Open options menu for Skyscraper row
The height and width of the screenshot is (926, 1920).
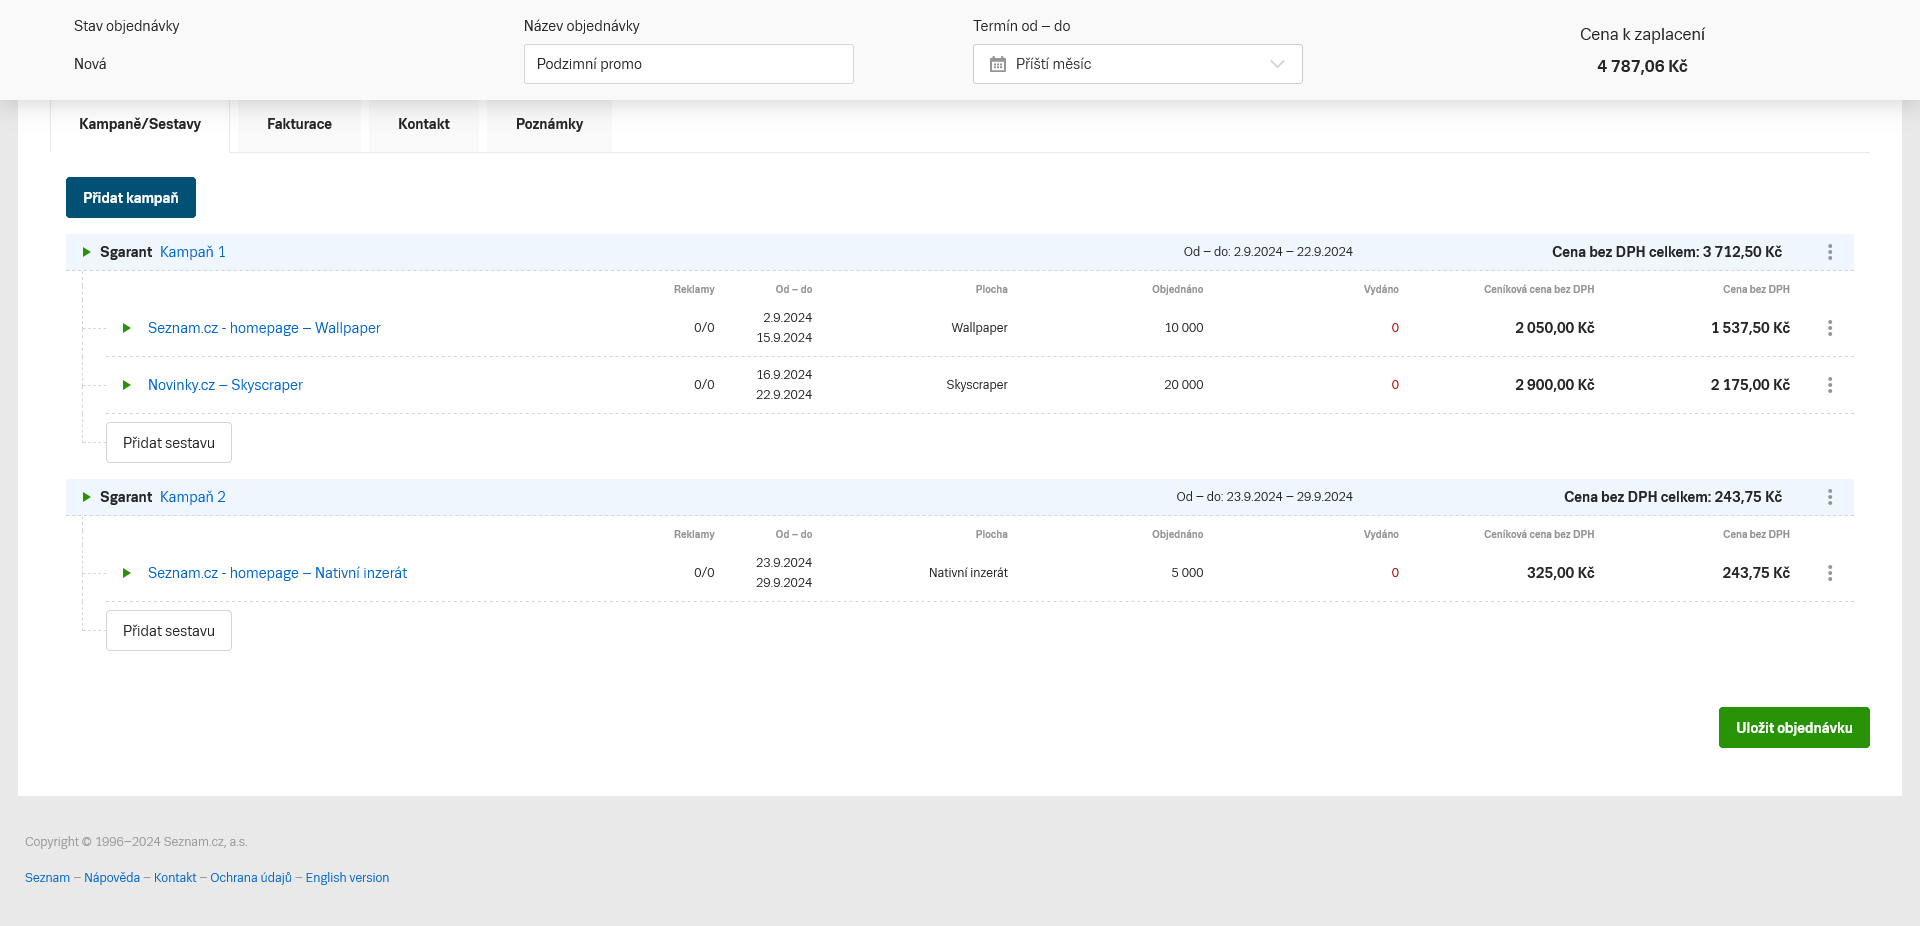click(x=1830, y=385)
